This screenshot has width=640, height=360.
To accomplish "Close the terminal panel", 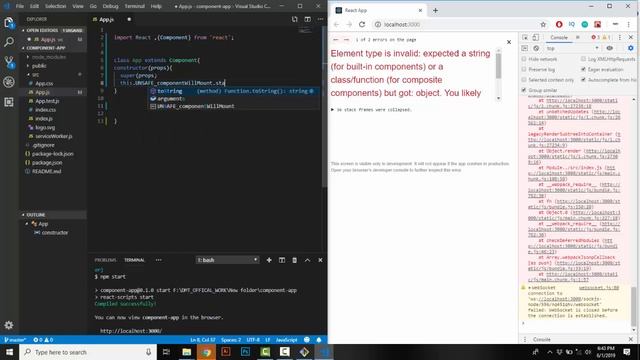I will (x=320, y=260).
